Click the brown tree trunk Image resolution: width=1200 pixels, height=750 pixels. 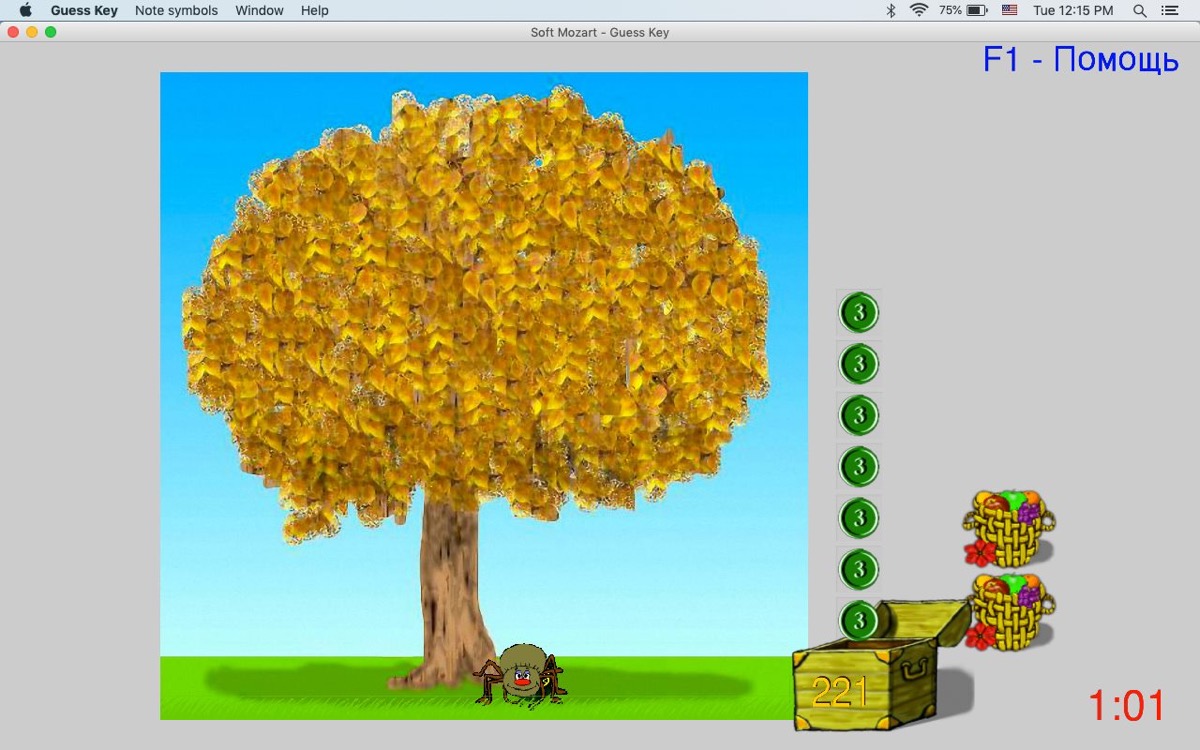point(450,590)
